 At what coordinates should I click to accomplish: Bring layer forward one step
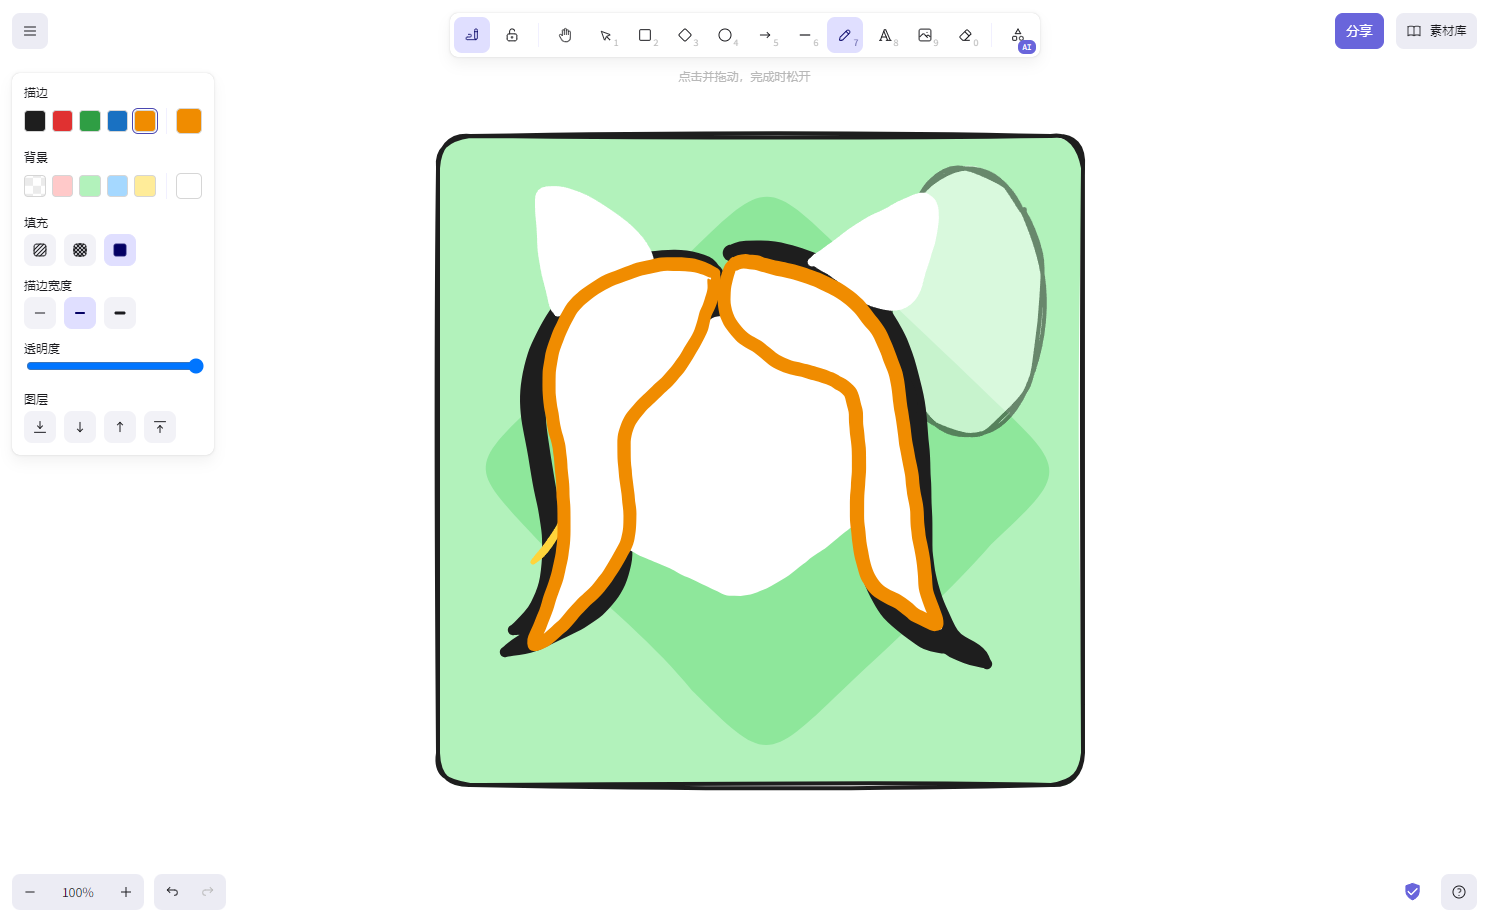tap(120, 427)
